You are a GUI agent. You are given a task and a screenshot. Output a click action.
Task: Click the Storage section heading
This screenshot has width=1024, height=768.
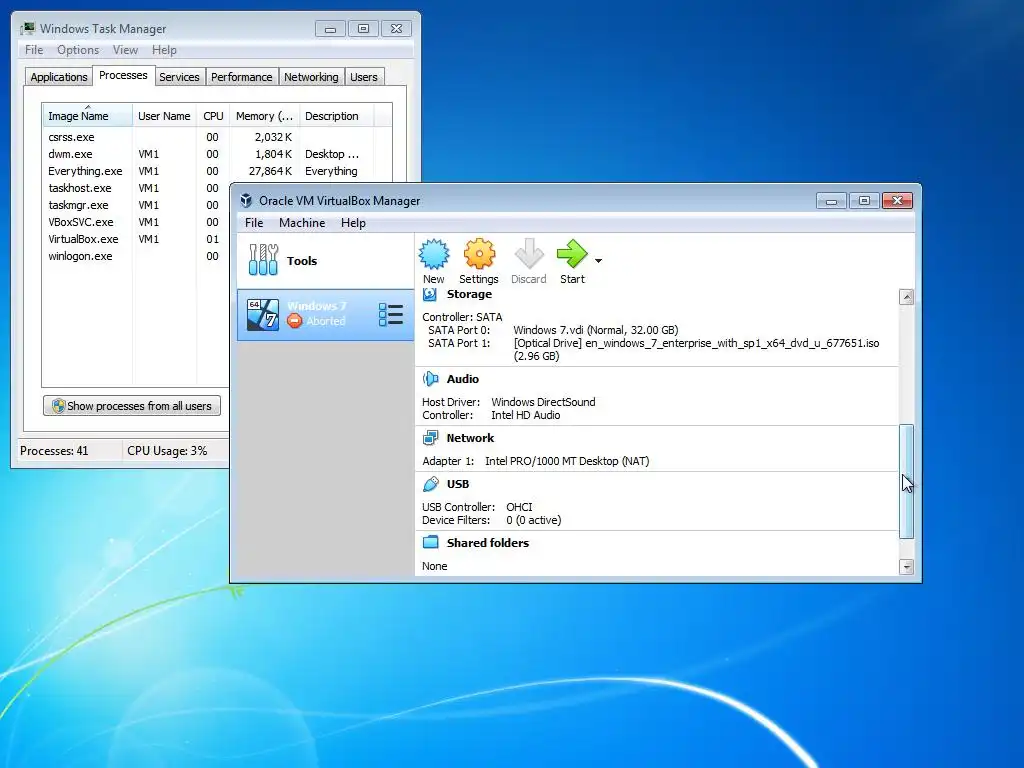click(469, 294)
